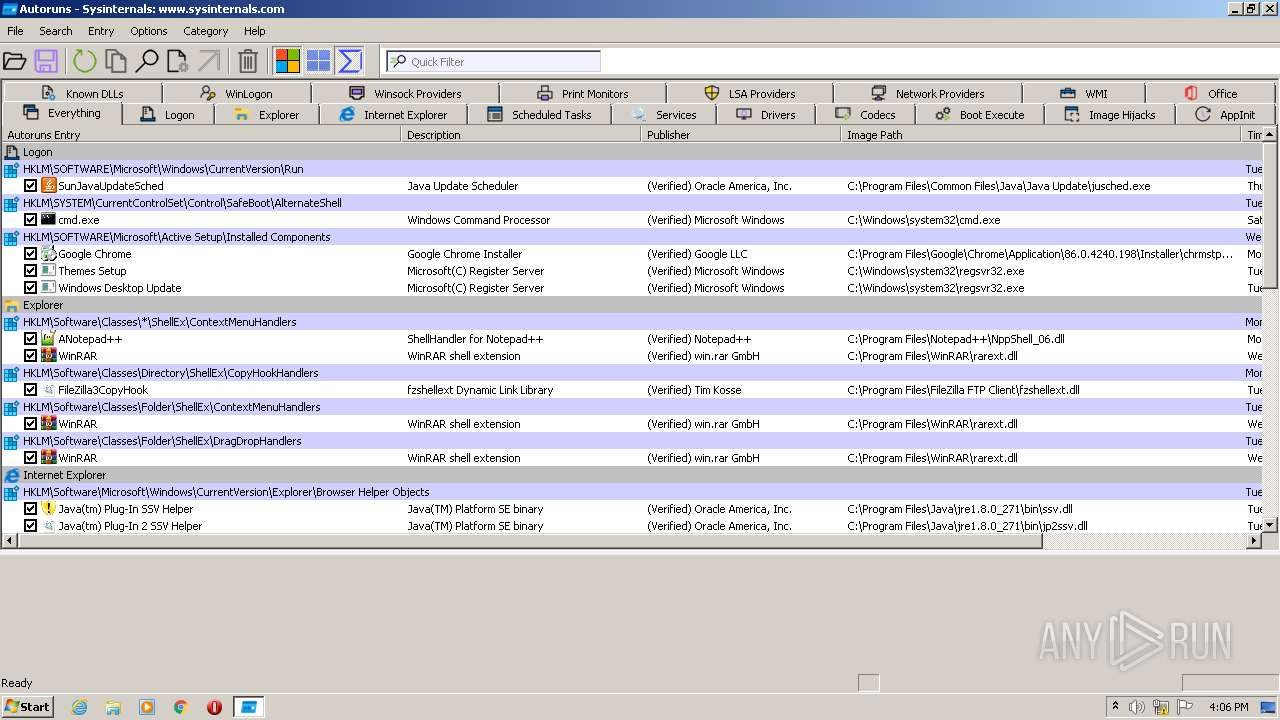The width and height of the screenshot is (1280, 720).
Task: Click the green Refresh toolbar icon
Action: click(84, 62)
